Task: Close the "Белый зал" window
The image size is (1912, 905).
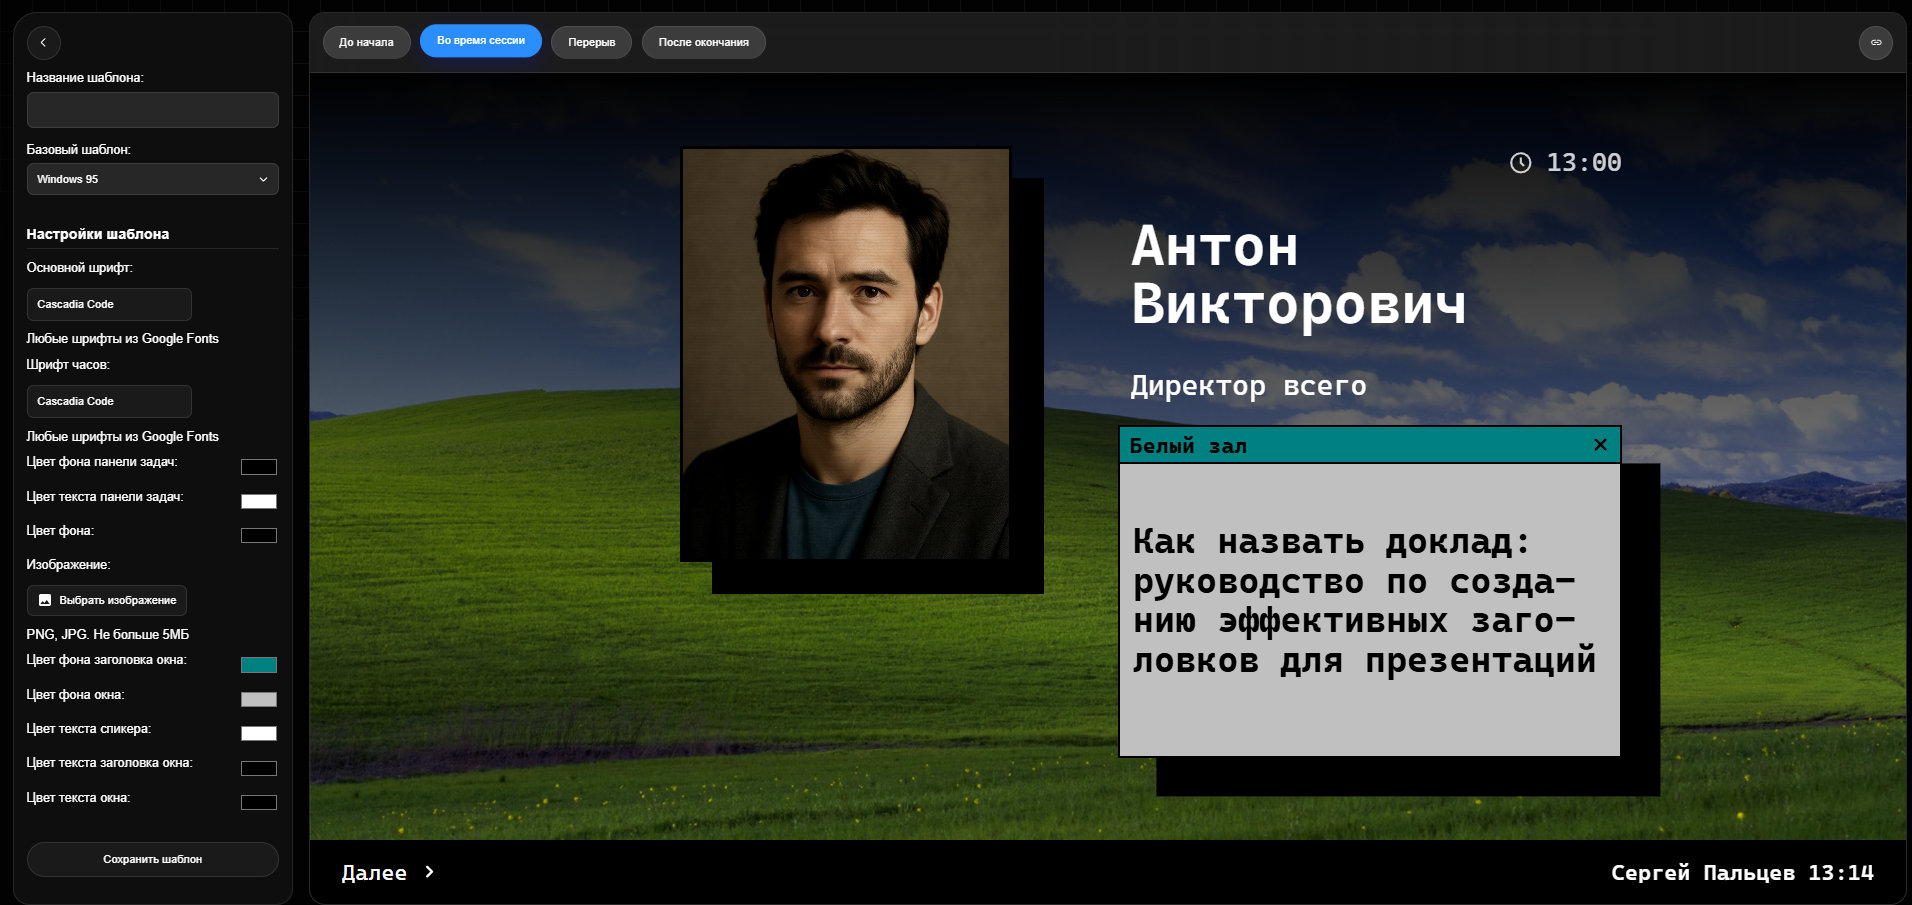Action: coord(1600,445)
